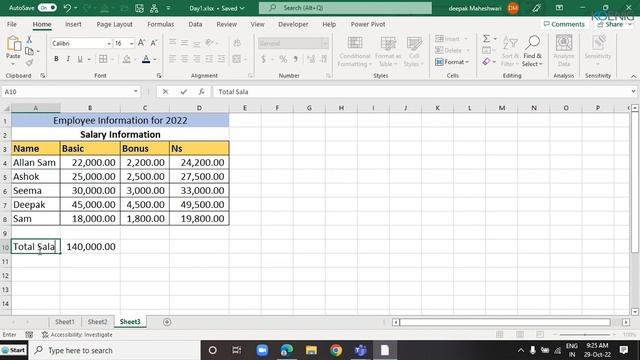640x360 pixels.
Task: Open the Underline style dropdown arrow
Action: click(89, 60)
